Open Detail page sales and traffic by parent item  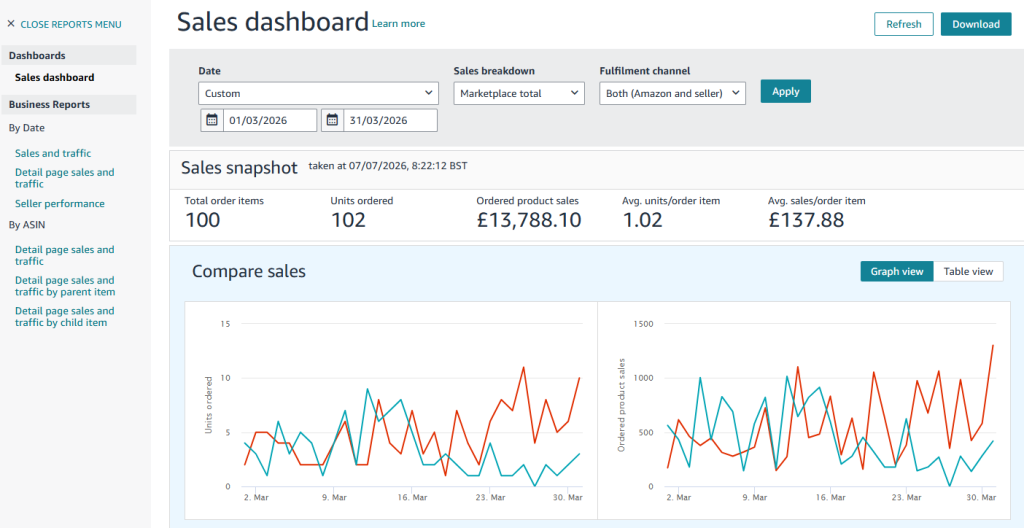pos(65,286)
